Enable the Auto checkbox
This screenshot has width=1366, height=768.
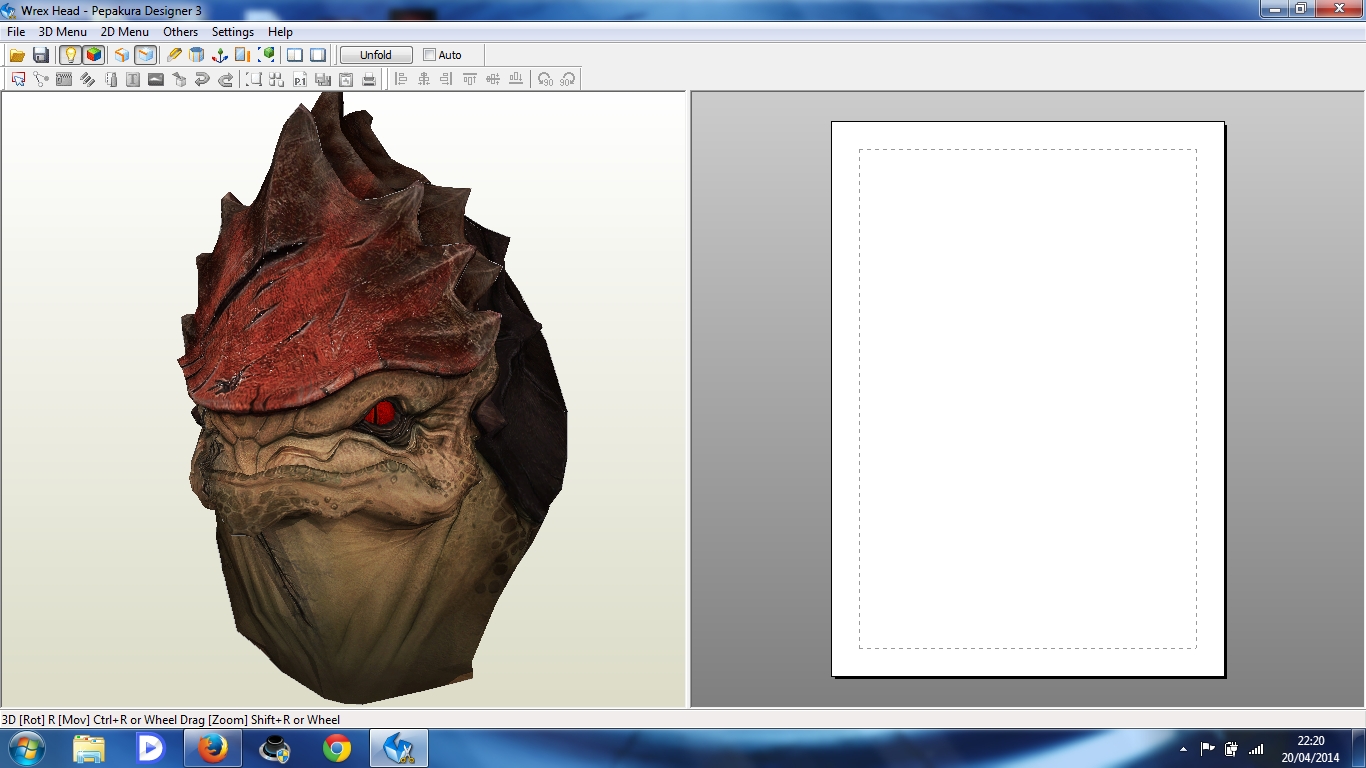[430, 55]
